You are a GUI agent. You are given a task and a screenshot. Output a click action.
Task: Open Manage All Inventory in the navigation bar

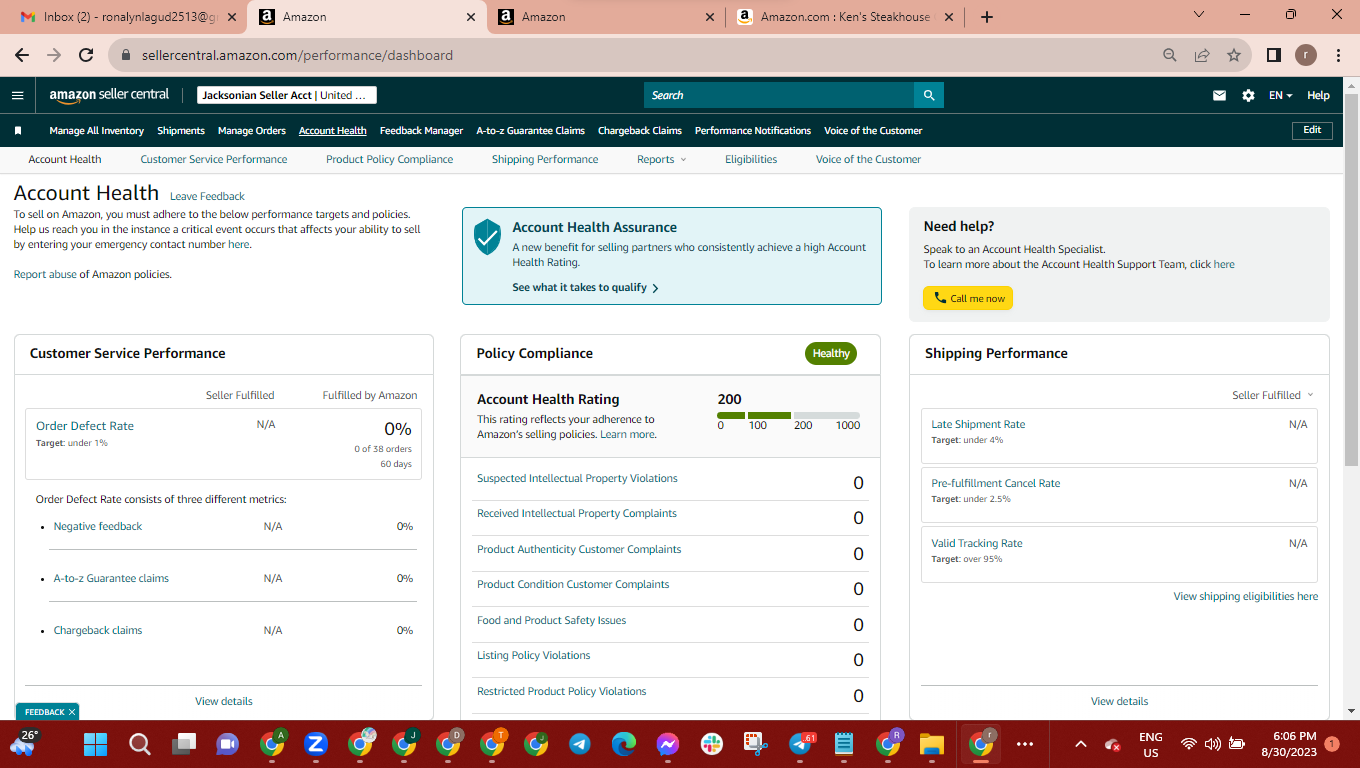pos(97,130)
